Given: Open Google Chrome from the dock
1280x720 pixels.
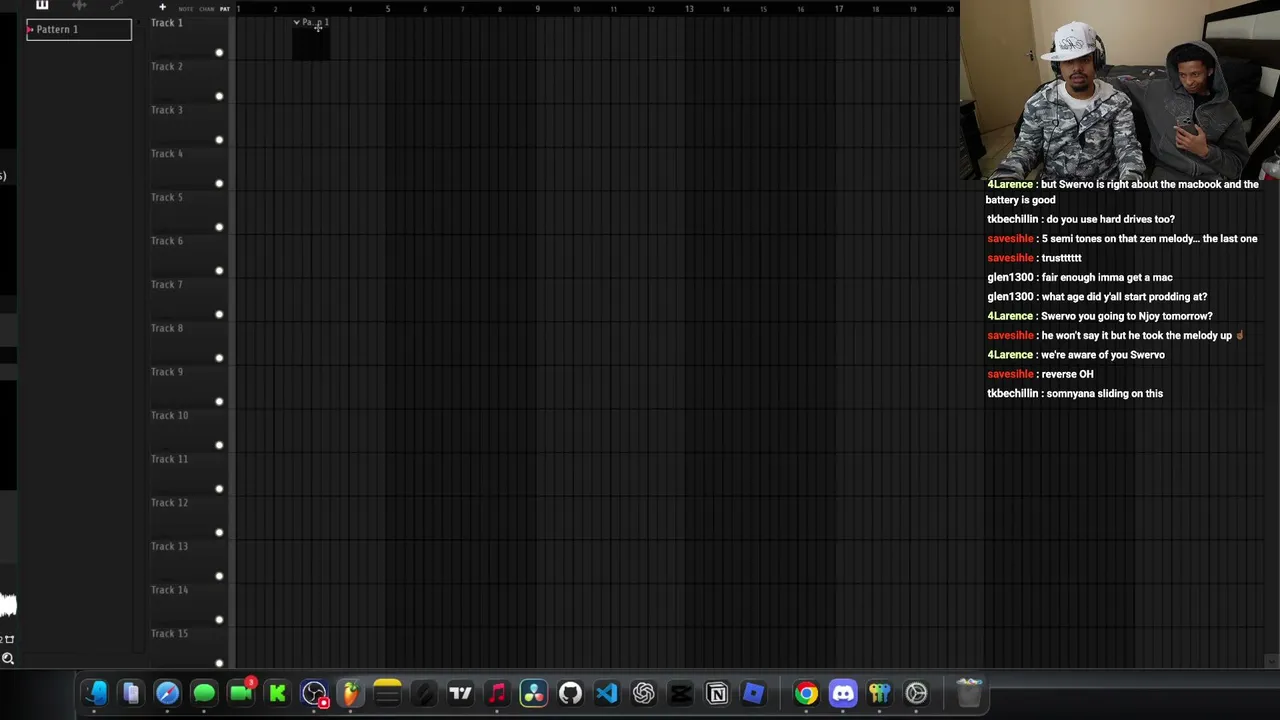Looking at the screenshot, I should tap(806, 693).
